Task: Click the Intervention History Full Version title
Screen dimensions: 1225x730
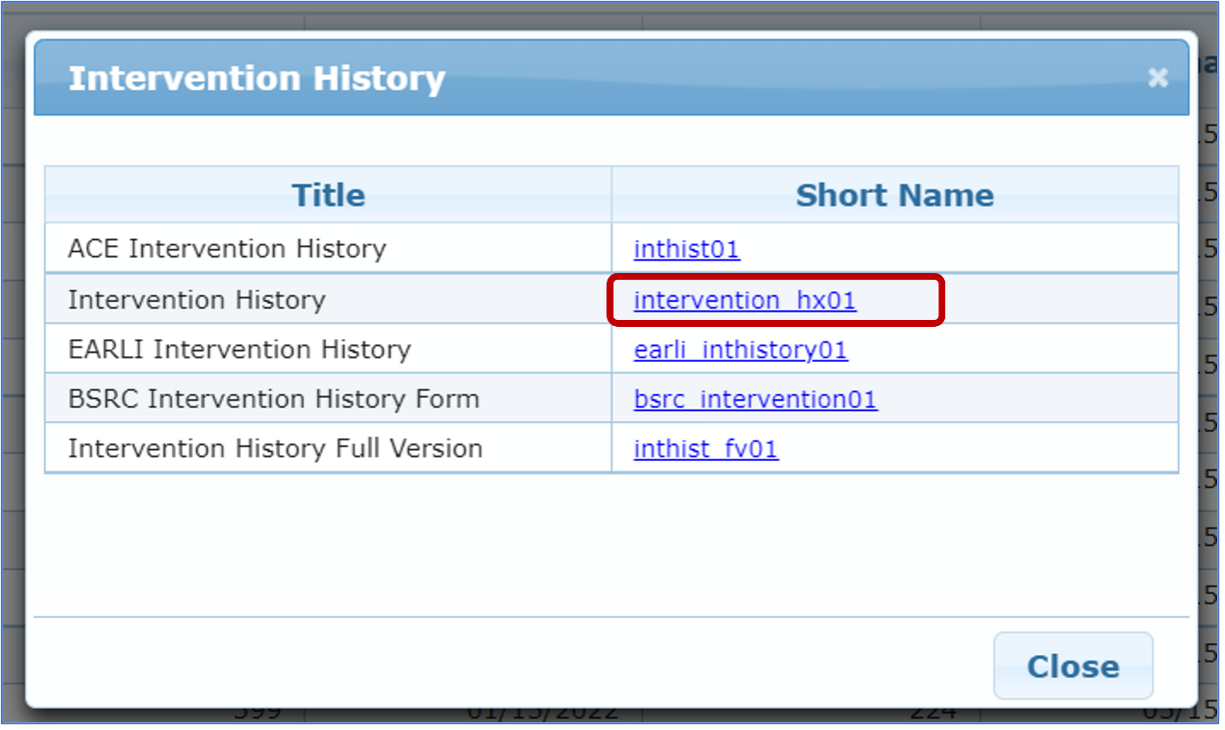Action: (275, 449)
